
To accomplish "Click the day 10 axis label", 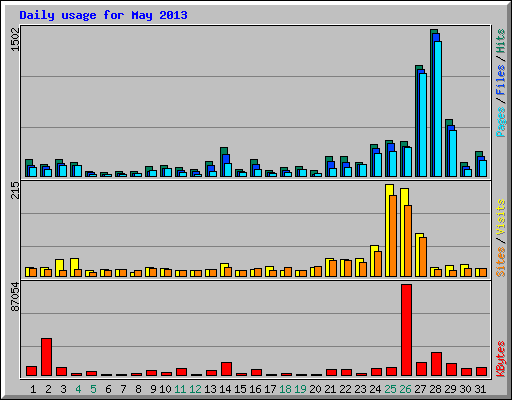I will (x=165, y=389).
